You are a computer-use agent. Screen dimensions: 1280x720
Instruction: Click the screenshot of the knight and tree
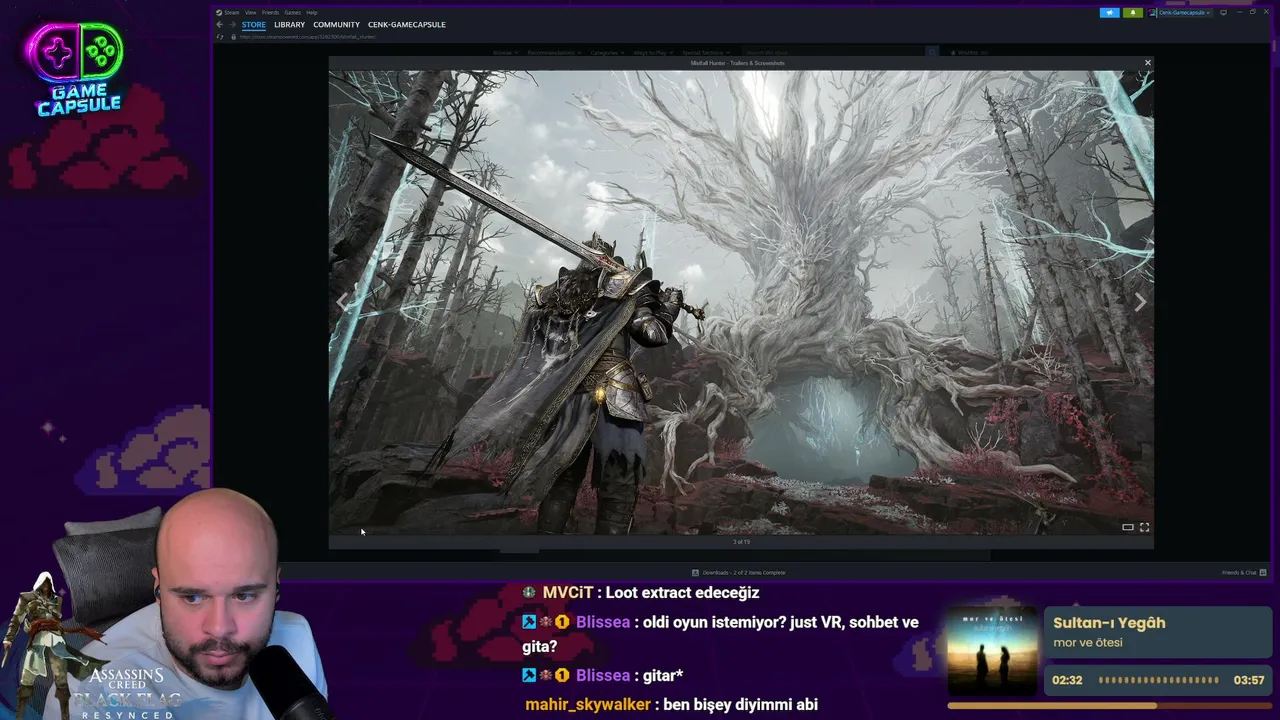(x=741, y=302)
